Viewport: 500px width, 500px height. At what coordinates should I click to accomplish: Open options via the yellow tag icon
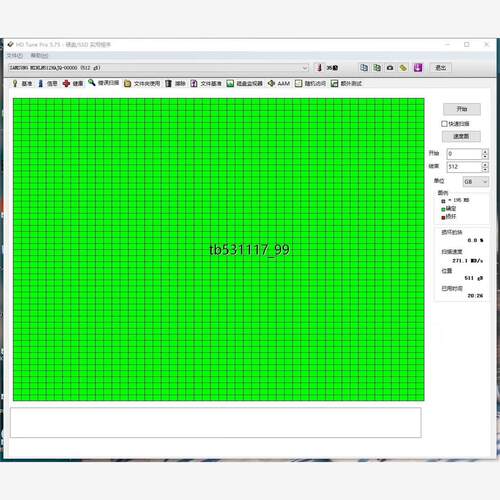403,68
